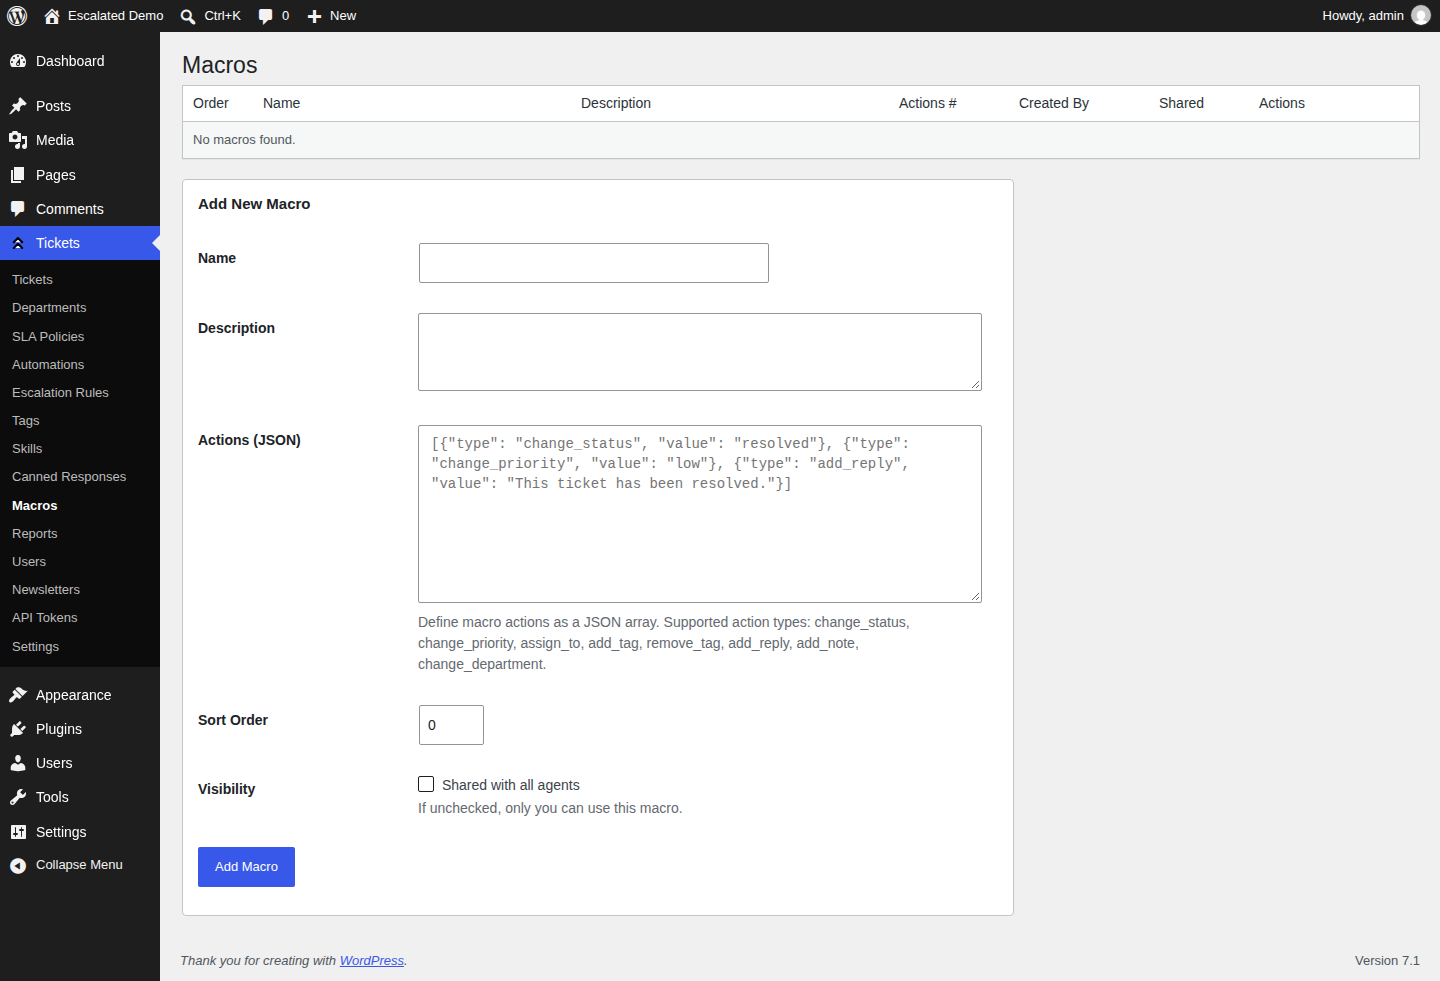The height and width of the screenshot is (981, 1440).
Task: Click the Description textarea resize handle
Action: [x=975, y=384]
